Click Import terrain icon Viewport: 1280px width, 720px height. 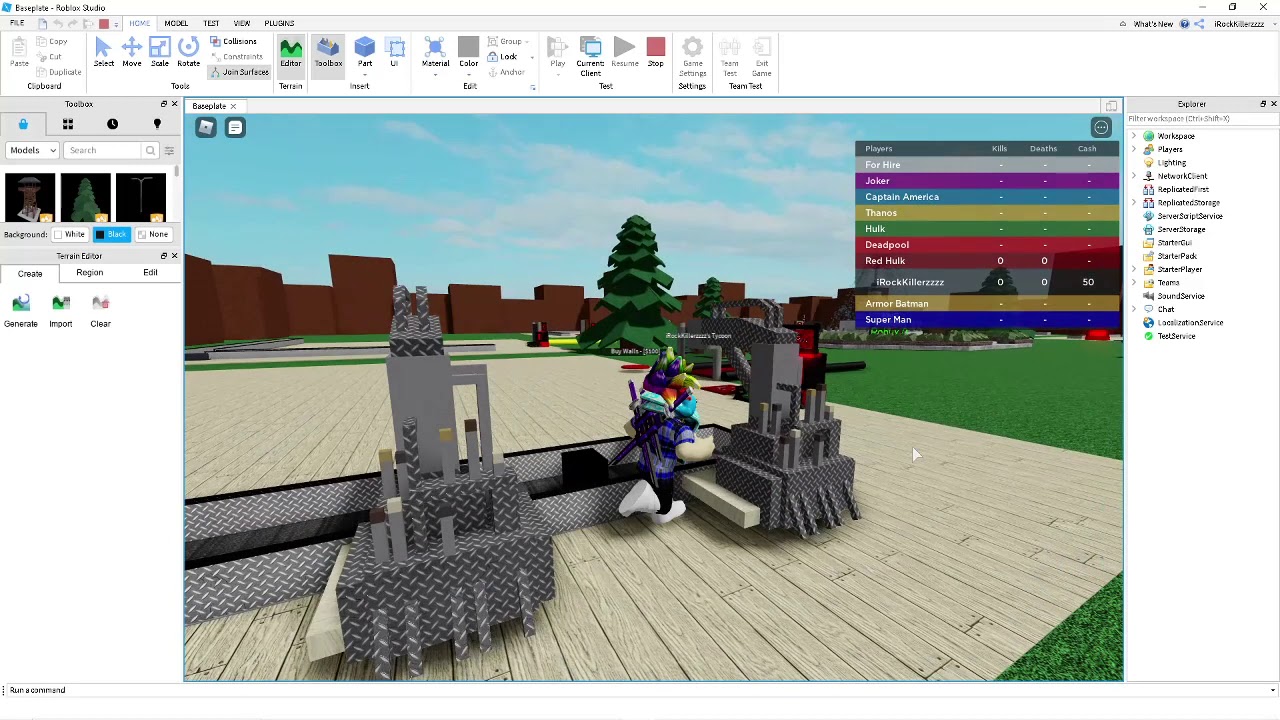[x=61, y=311]
